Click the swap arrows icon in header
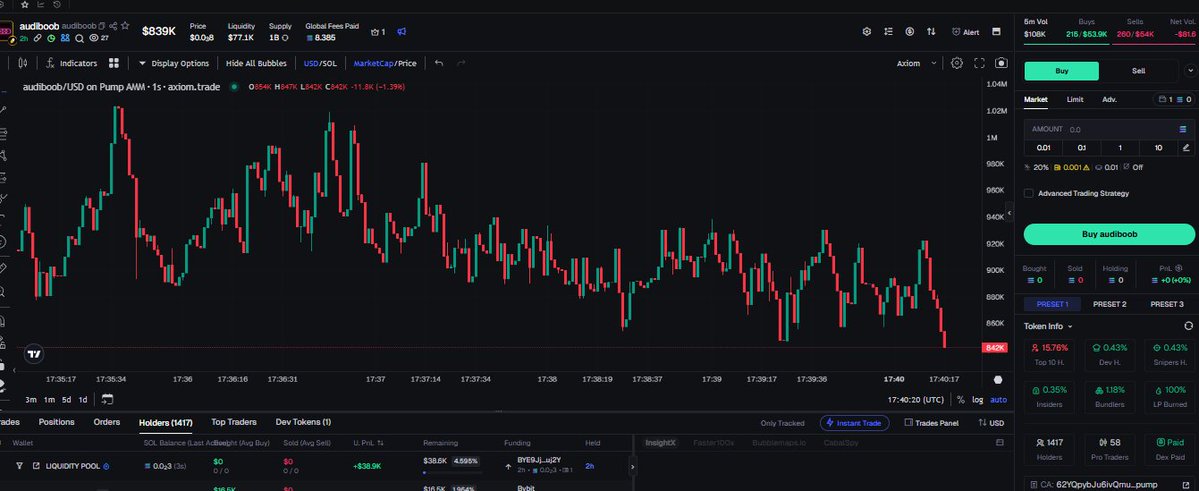The width and height of the screenshot is (1199, 491). click(x=931, y=32)
